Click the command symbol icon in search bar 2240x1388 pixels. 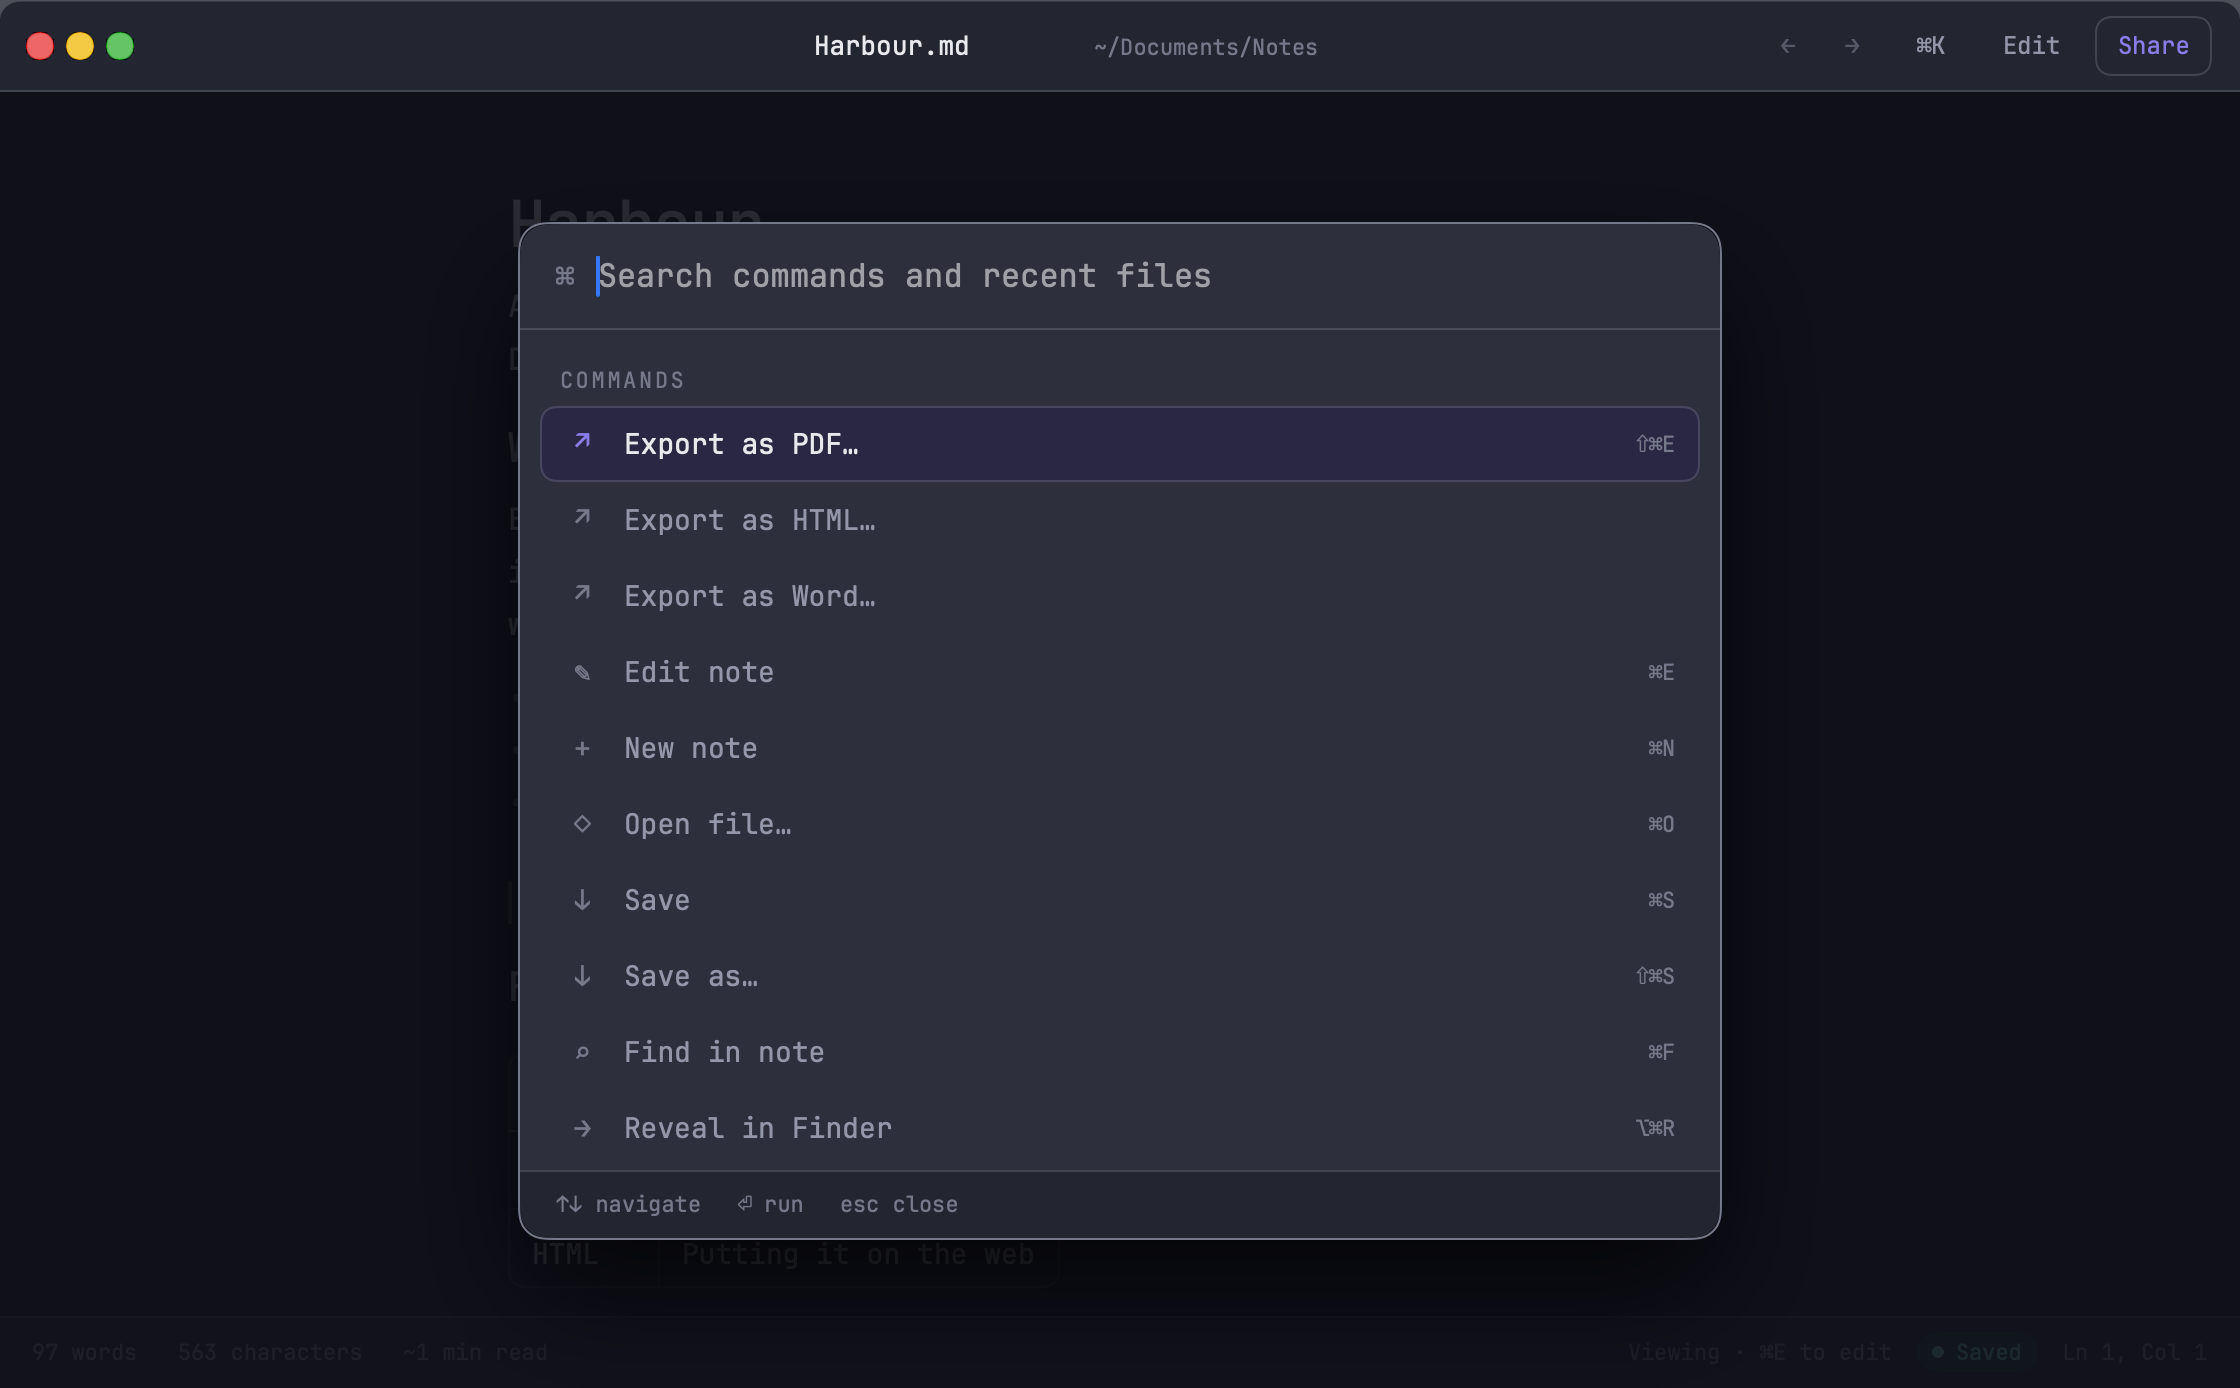(565, 276)
